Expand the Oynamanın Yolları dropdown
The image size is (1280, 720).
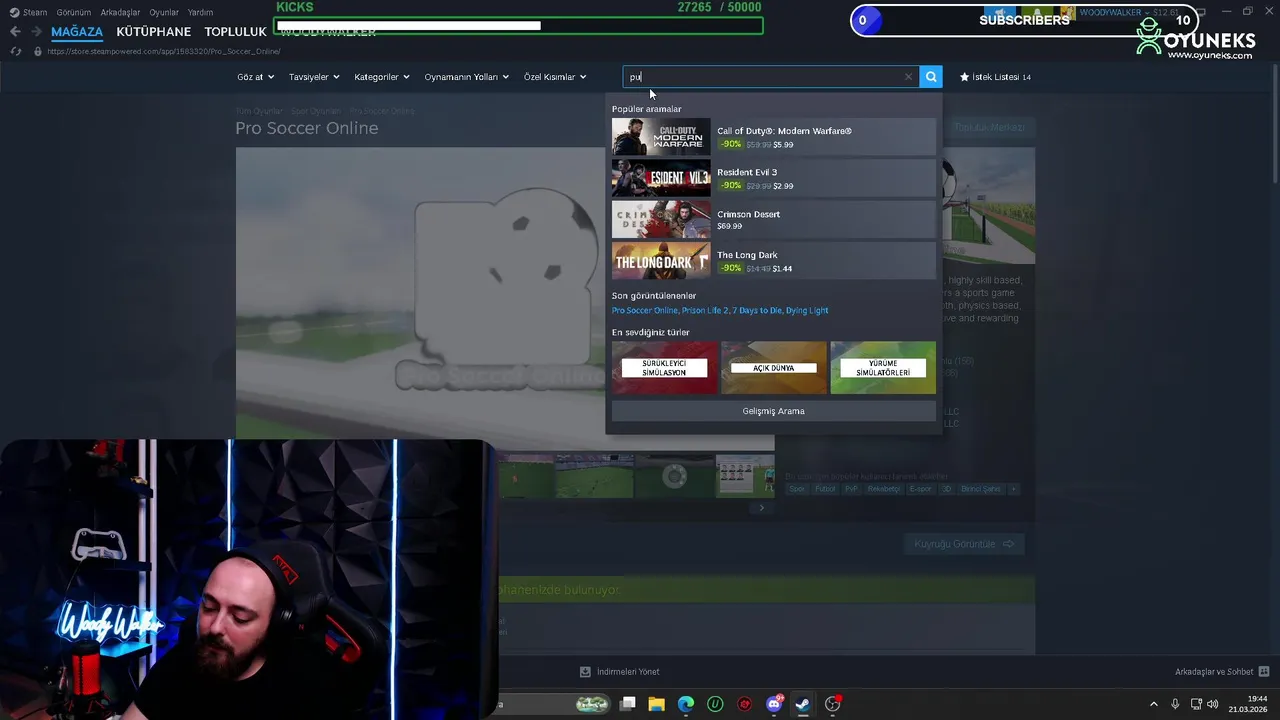tap(467, 77)
